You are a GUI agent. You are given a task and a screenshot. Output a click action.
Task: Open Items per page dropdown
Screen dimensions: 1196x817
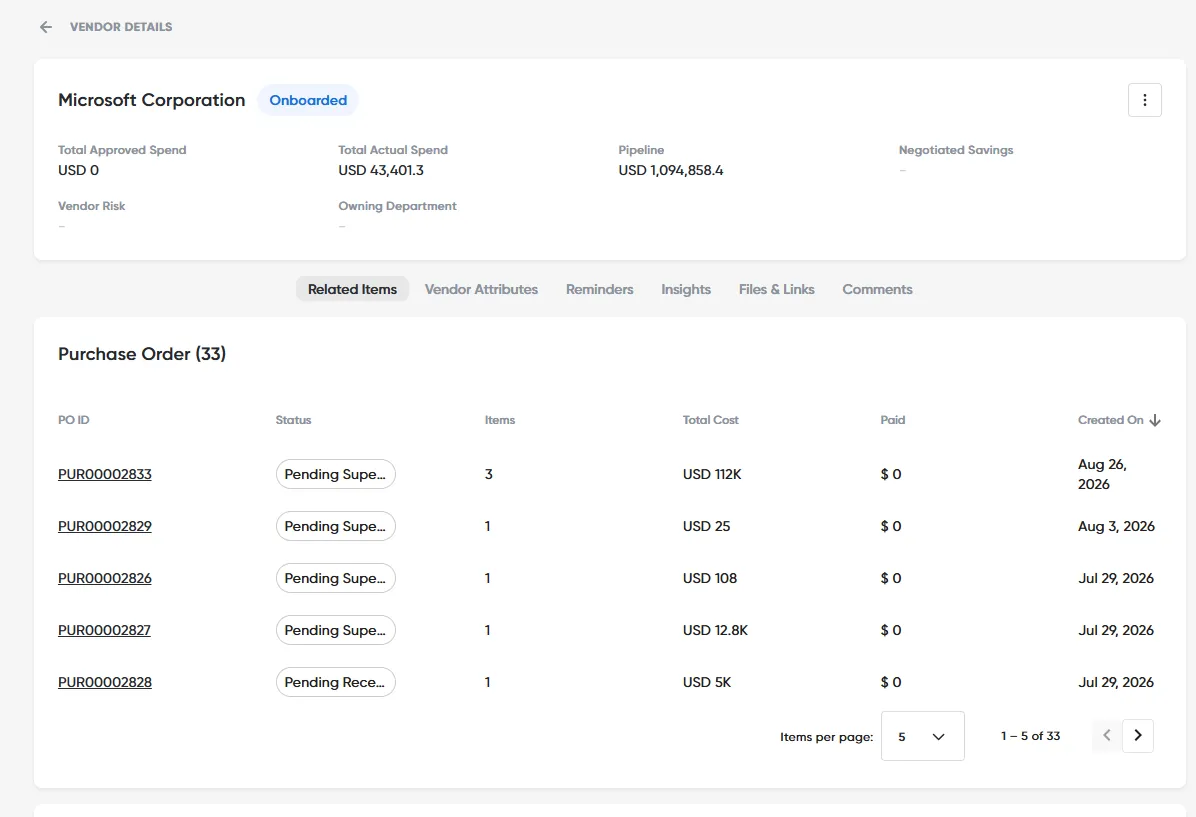[922, 736]
